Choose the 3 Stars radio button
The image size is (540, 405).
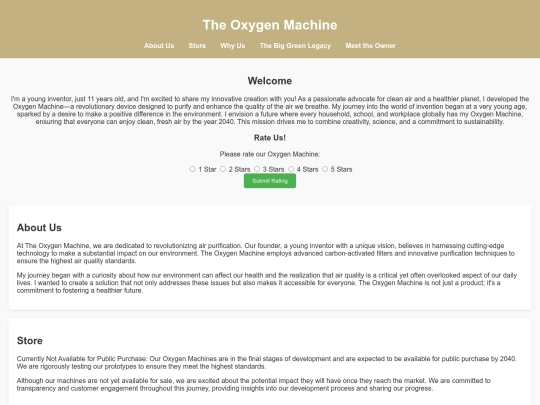257,169
